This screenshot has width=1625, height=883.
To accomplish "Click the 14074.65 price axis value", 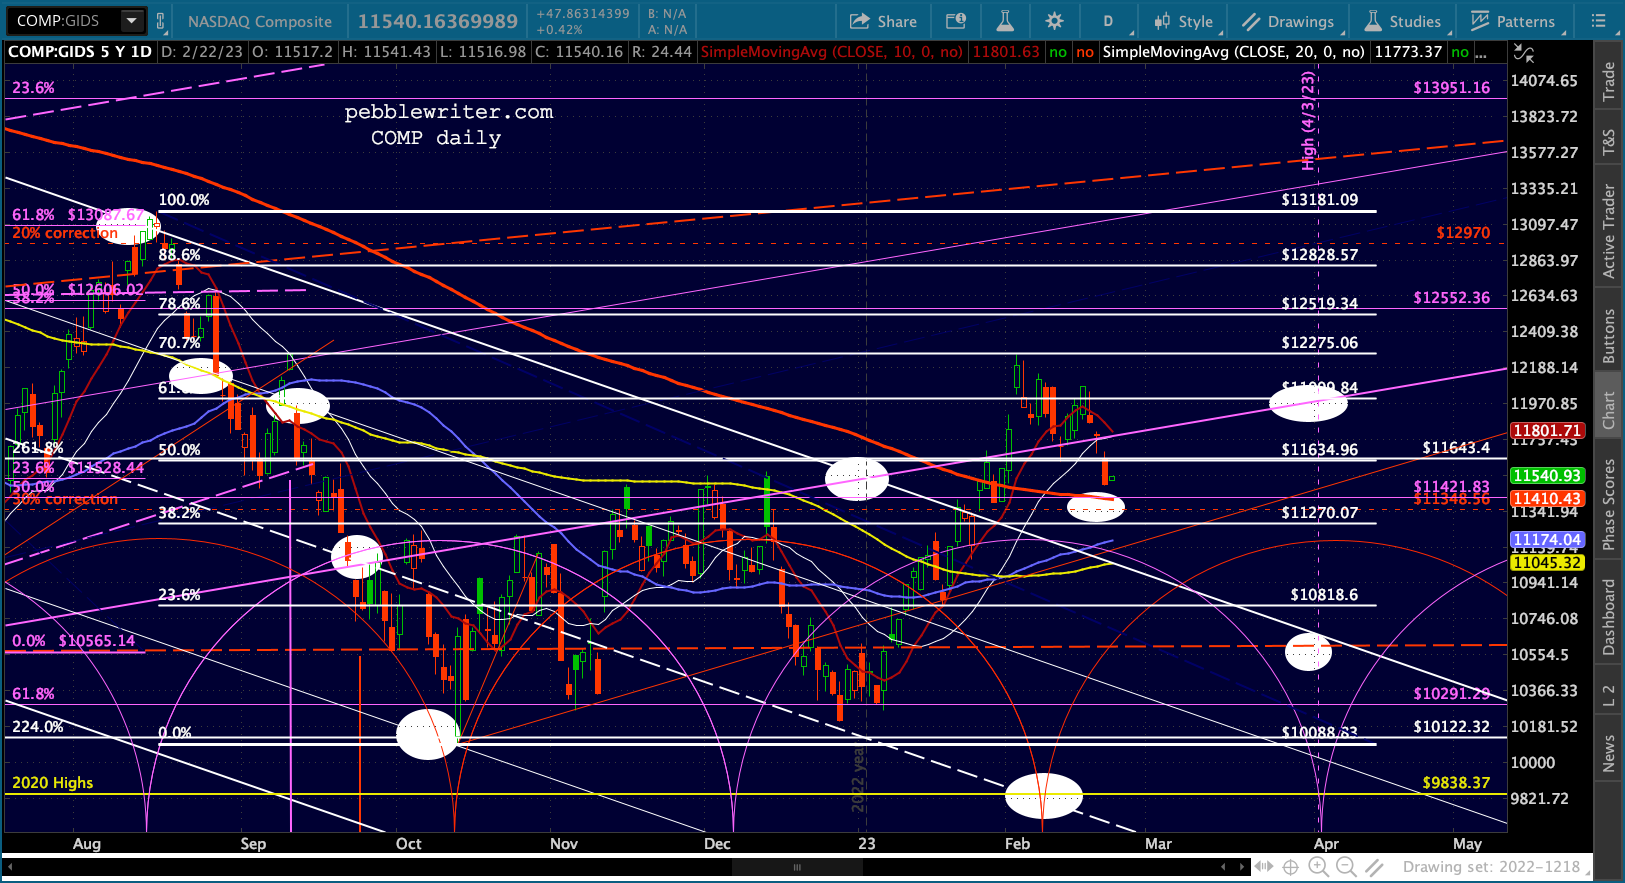I will point(1544,81).
